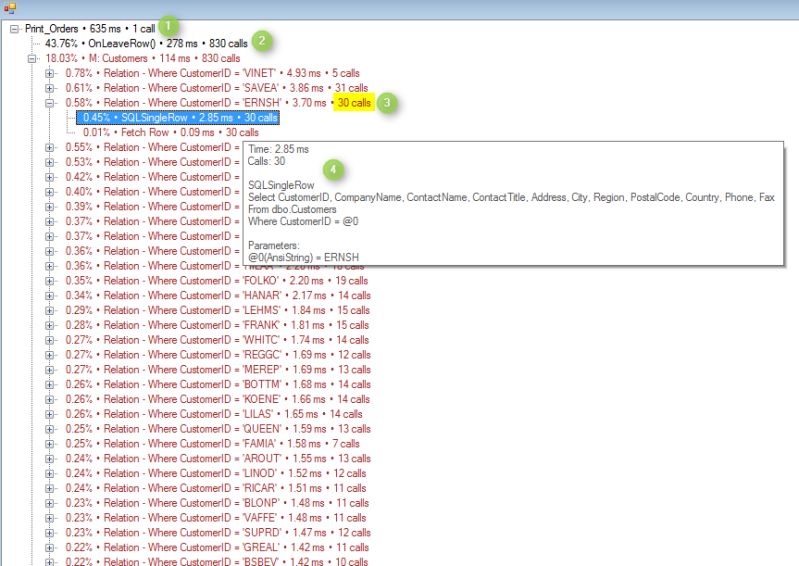This screenshot has width=799, height=566.
Task: Expand the 'RICAR' relation node
Action: 49,488
